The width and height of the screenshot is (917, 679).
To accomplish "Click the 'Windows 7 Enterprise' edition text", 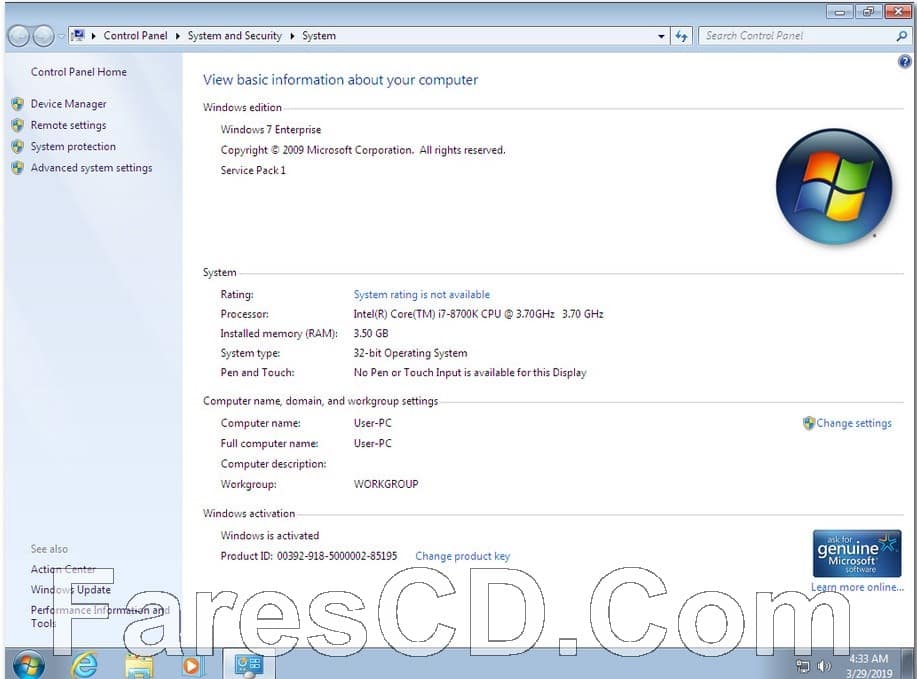I will (x=271, y=130).
